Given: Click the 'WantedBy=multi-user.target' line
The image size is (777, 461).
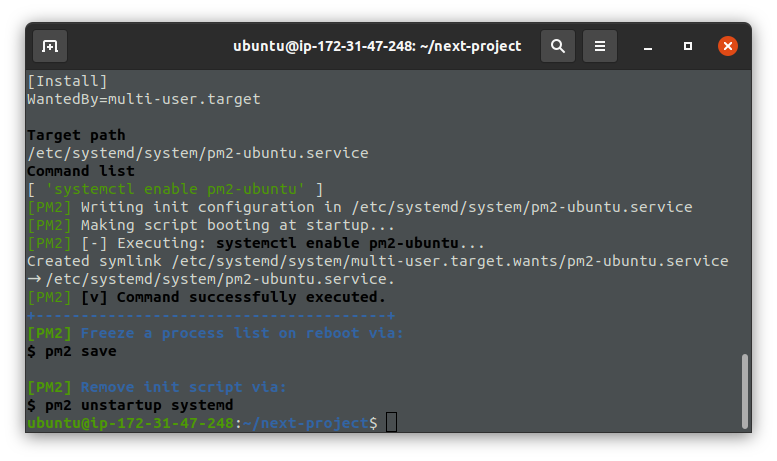Looking at the screenshot, I should [144, 99].
